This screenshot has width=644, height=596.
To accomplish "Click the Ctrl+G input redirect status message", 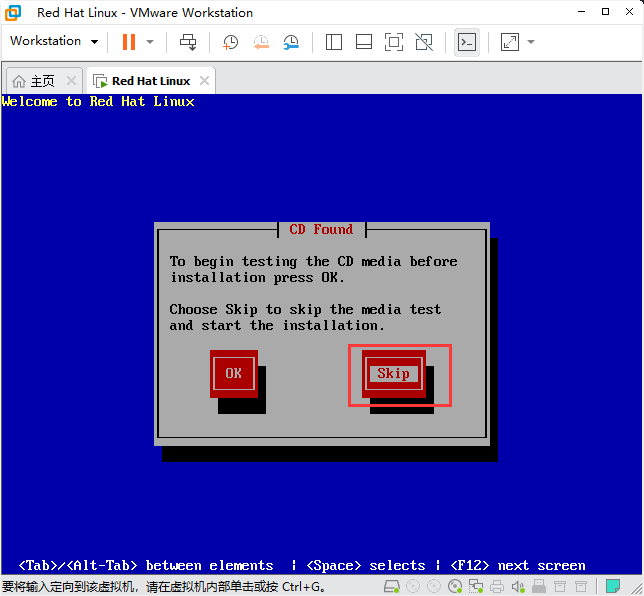I will [x=164, y=586].
